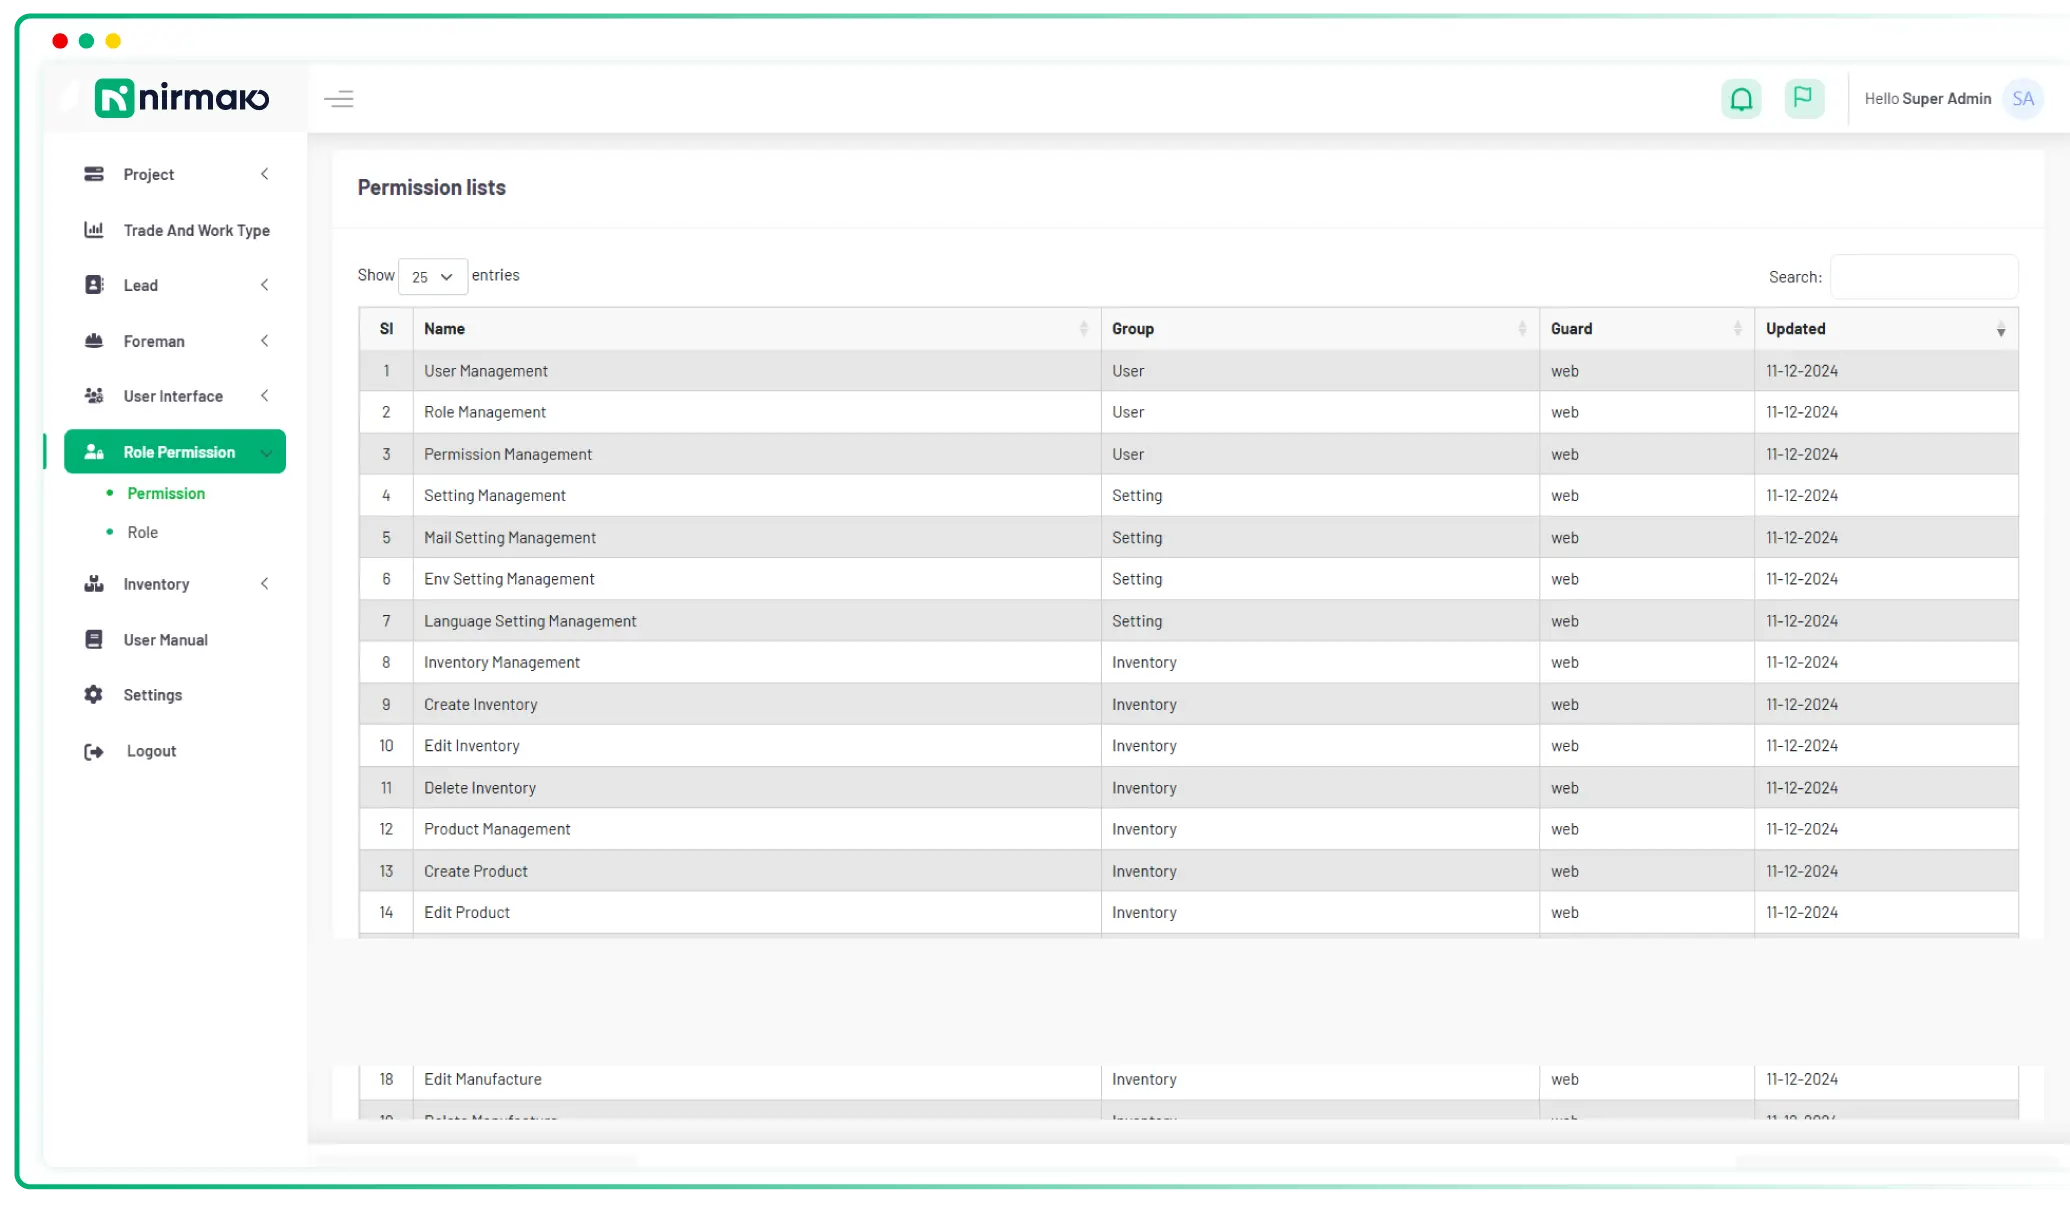The image size is (2070, 1215).
Task: Click the Search input field
Action: click(1923, 277)
